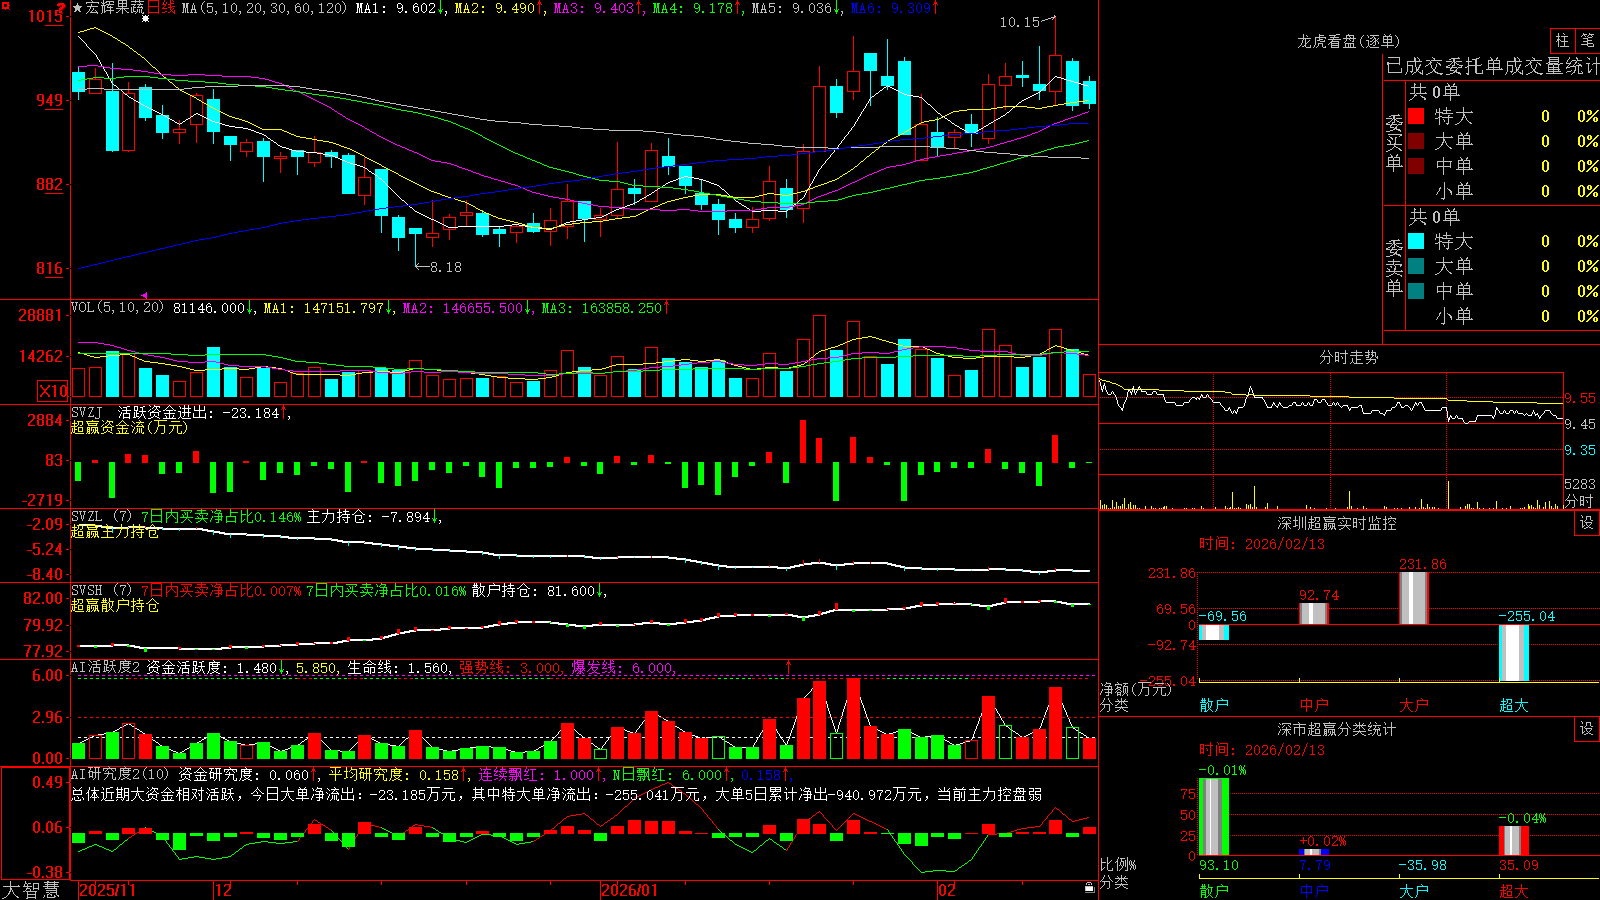The width and height of the screenshot is (1600, 900).
Task: Click the 深市超赢分类统计 title
Action: 1337,729
